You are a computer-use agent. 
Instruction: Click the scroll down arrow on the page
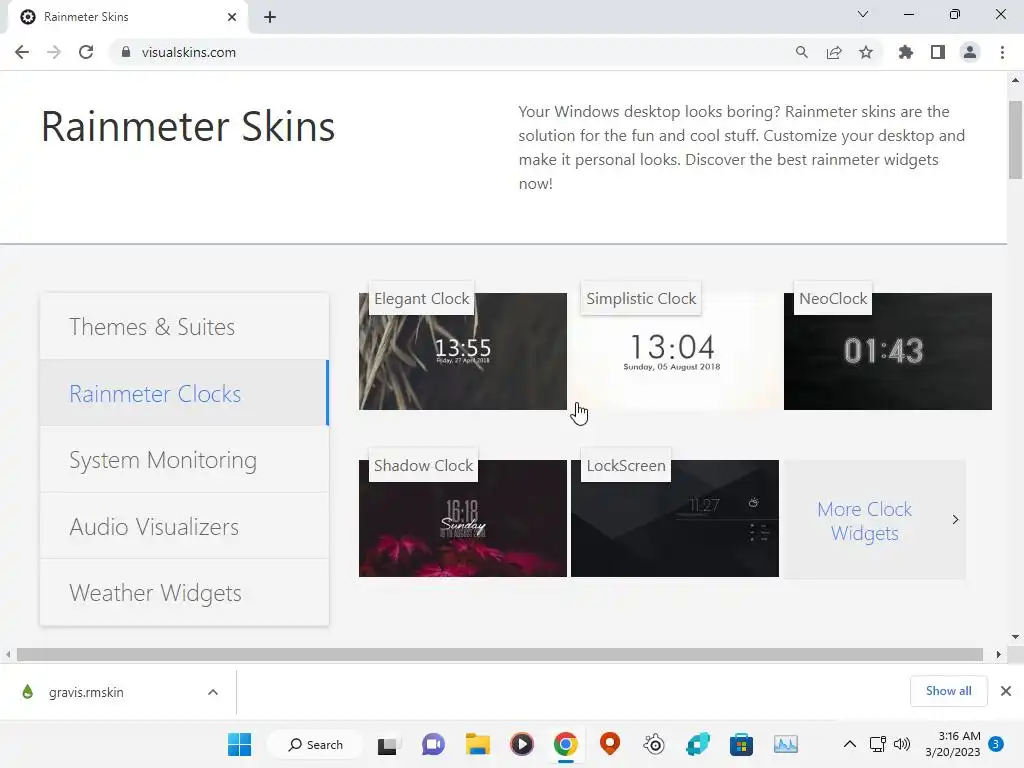(1015, 637)
